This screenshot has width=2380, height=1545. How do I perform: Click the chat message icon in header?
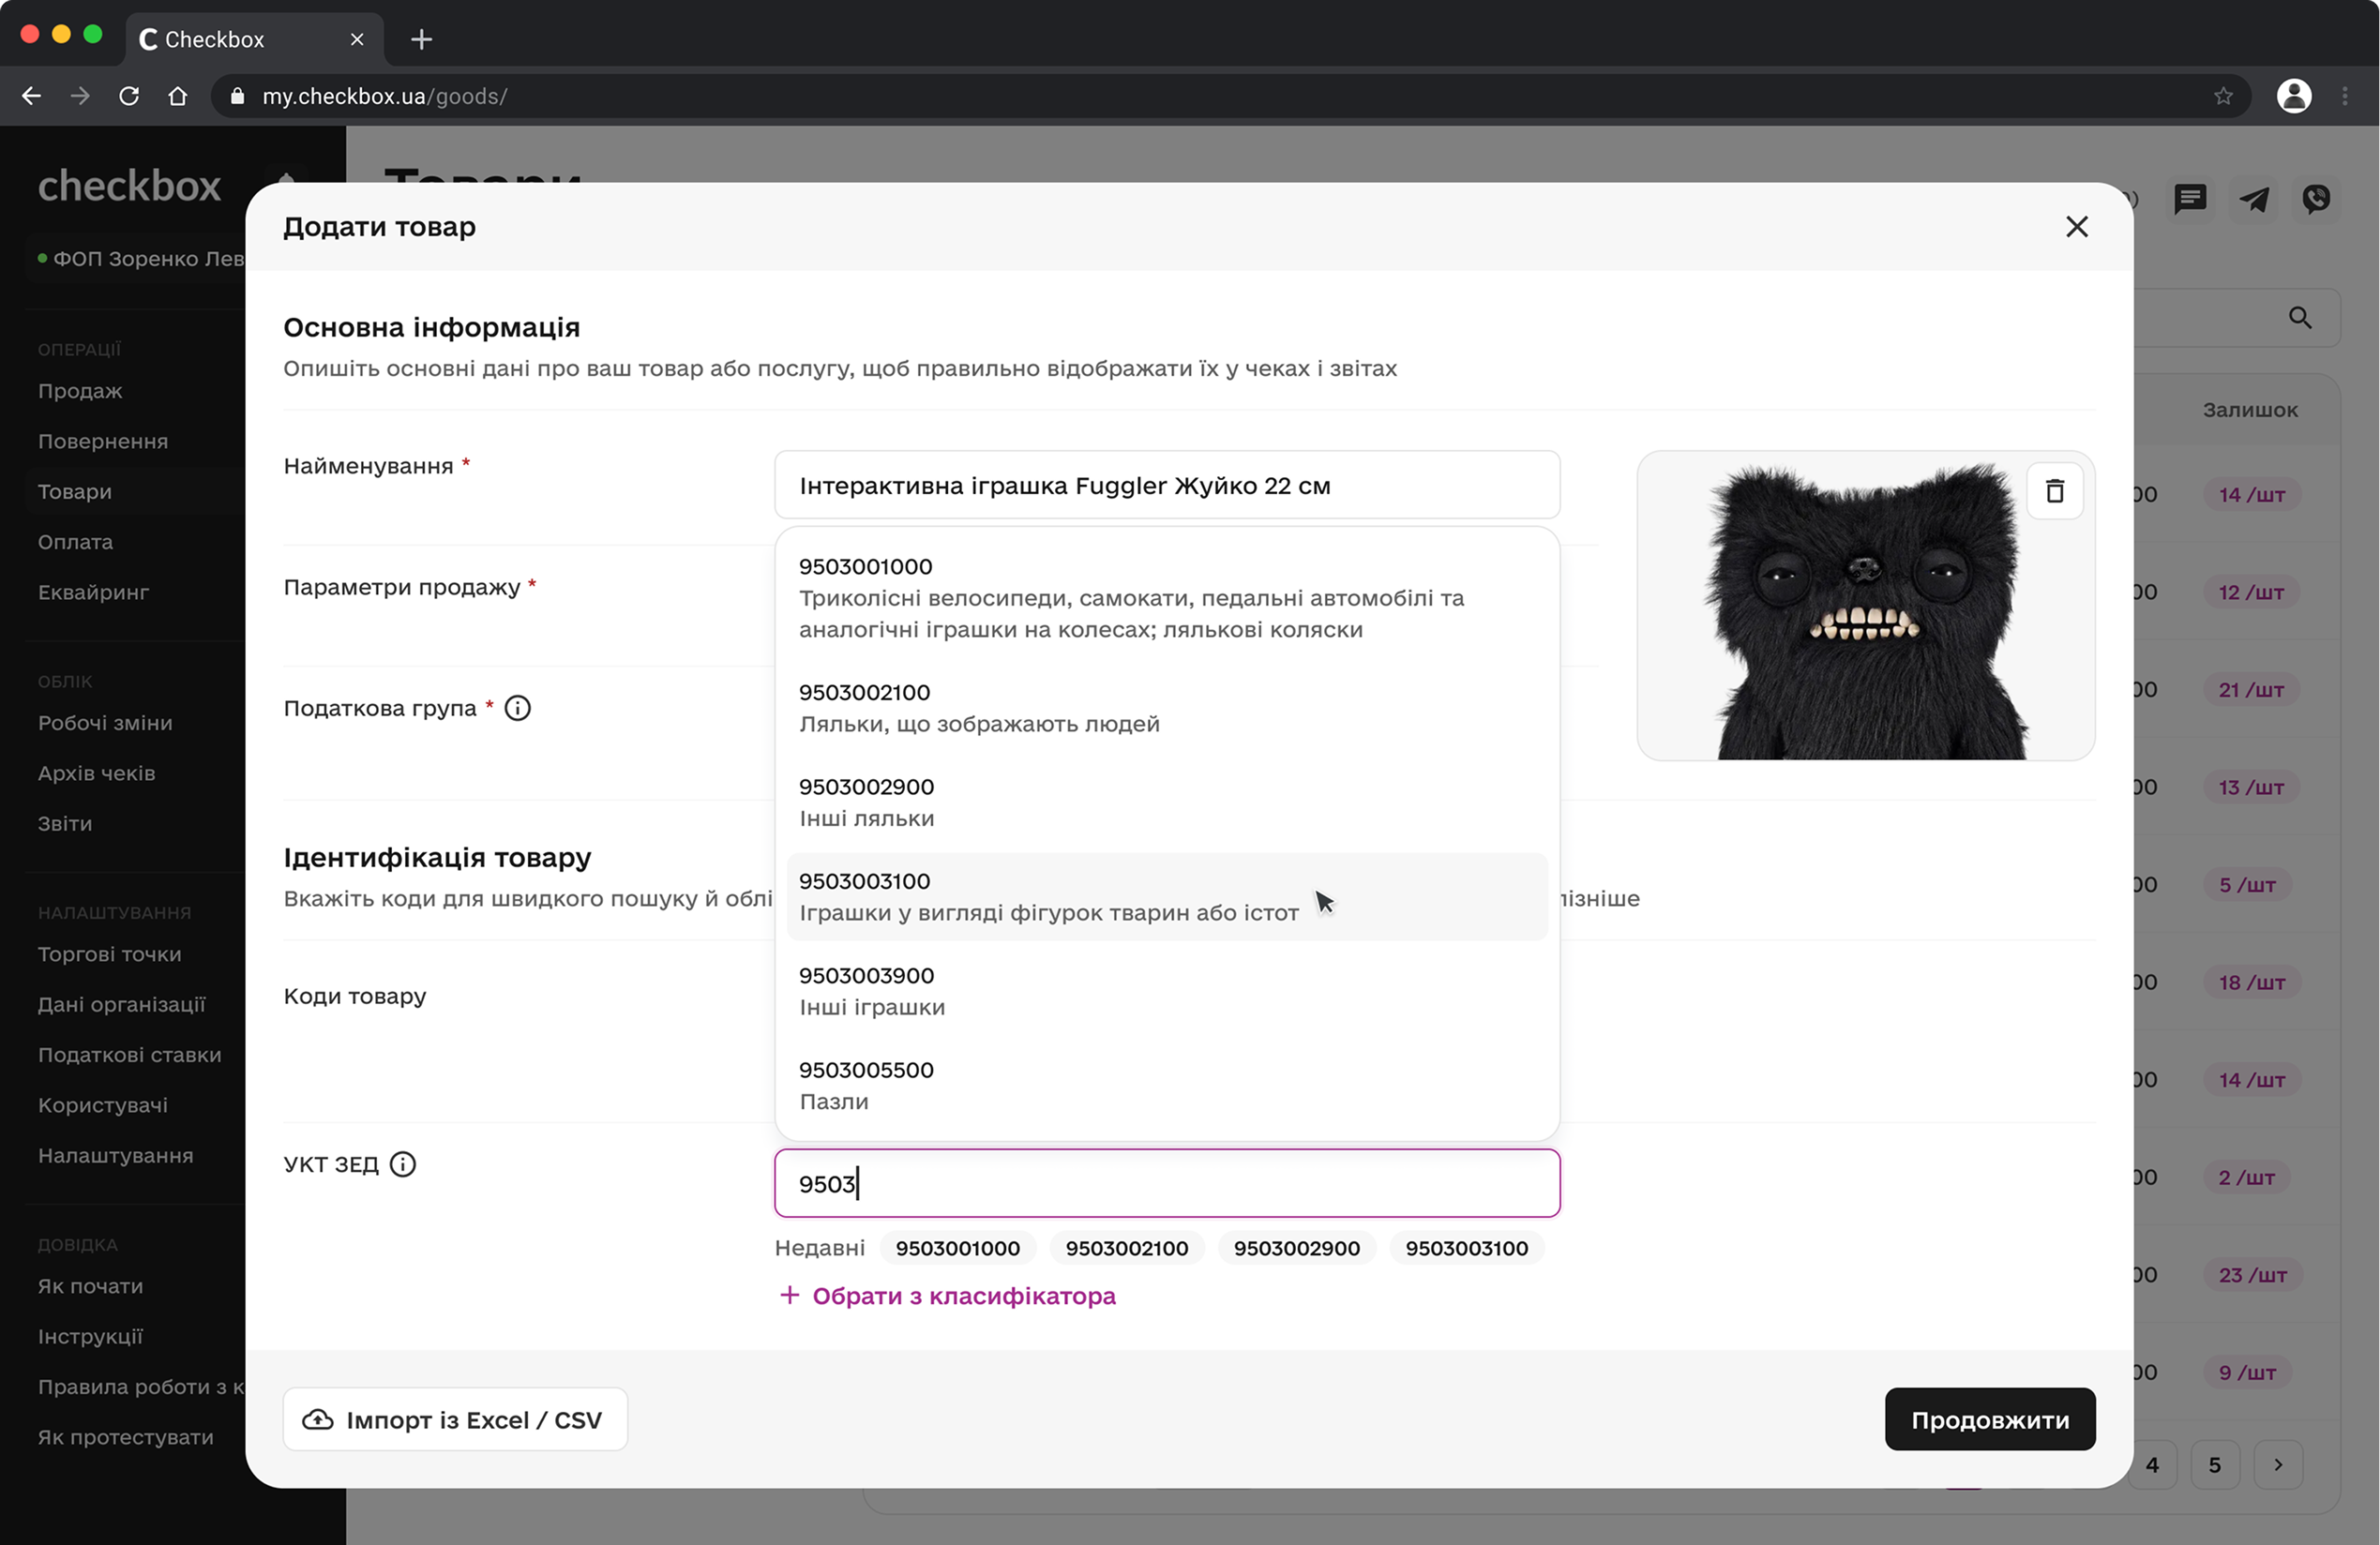[x=2190, y=199]
